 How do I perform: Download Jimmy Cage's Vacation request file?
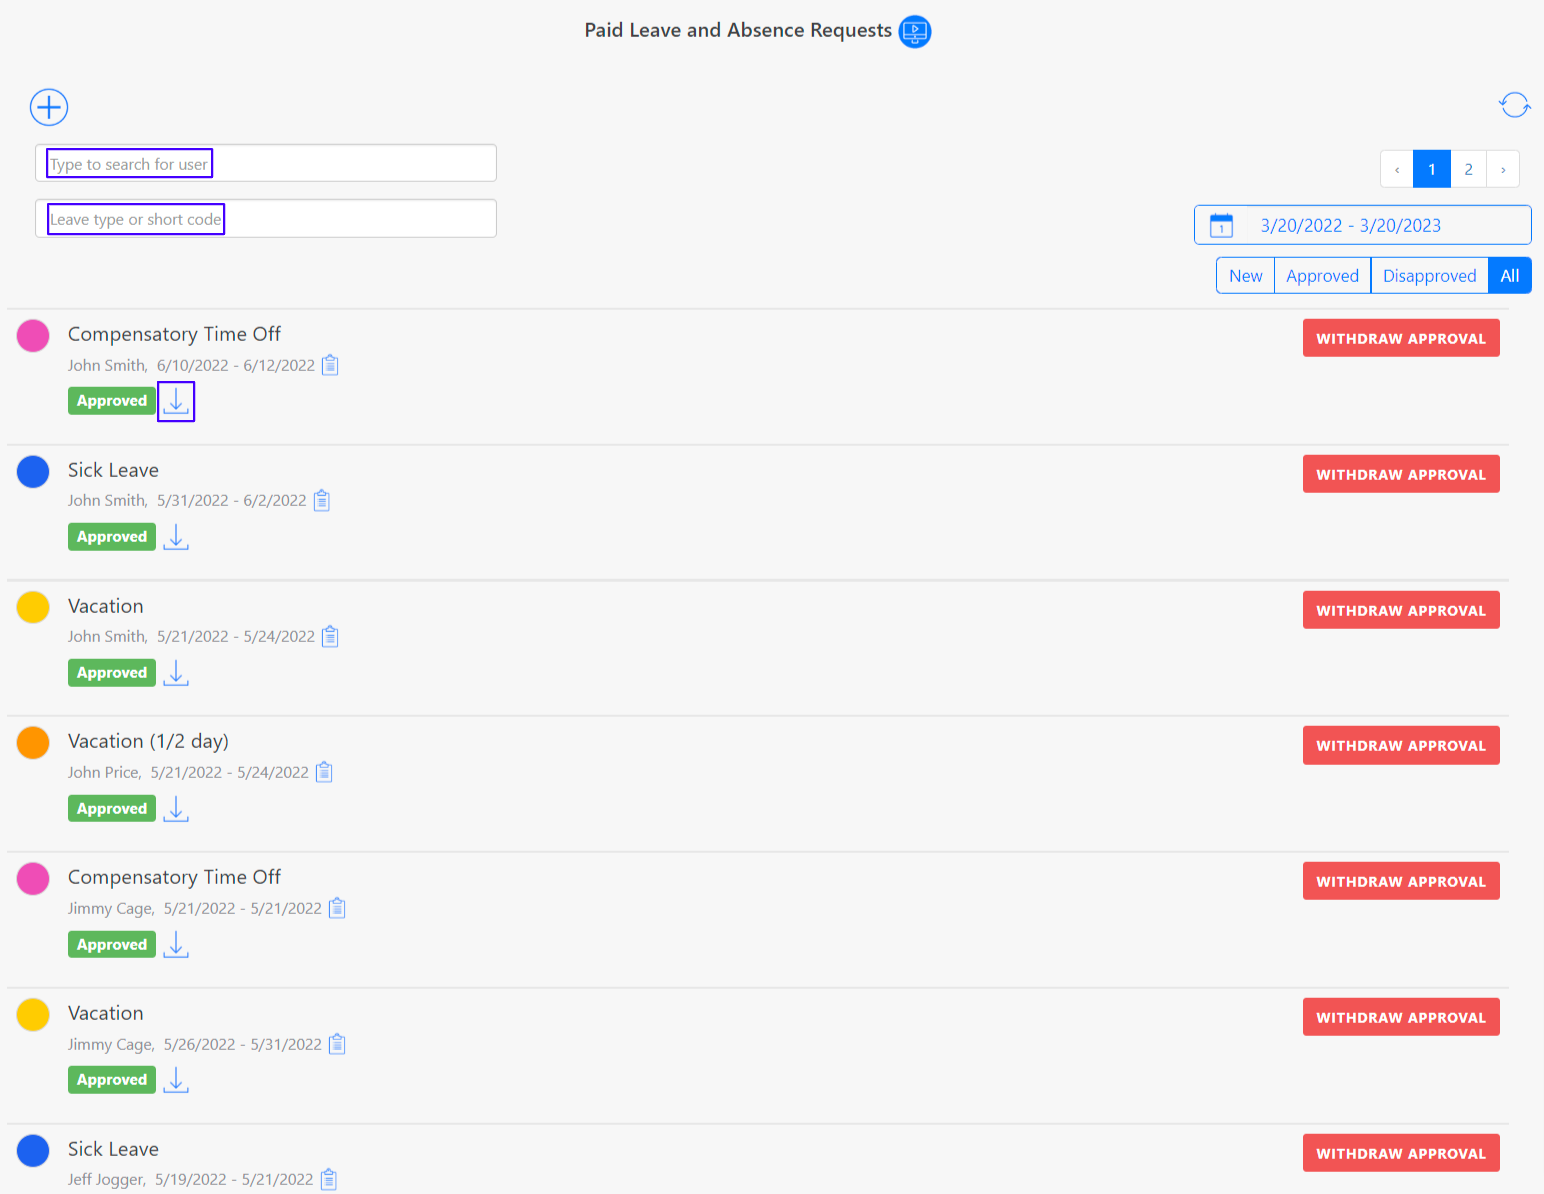click(x=176, y=1080)
